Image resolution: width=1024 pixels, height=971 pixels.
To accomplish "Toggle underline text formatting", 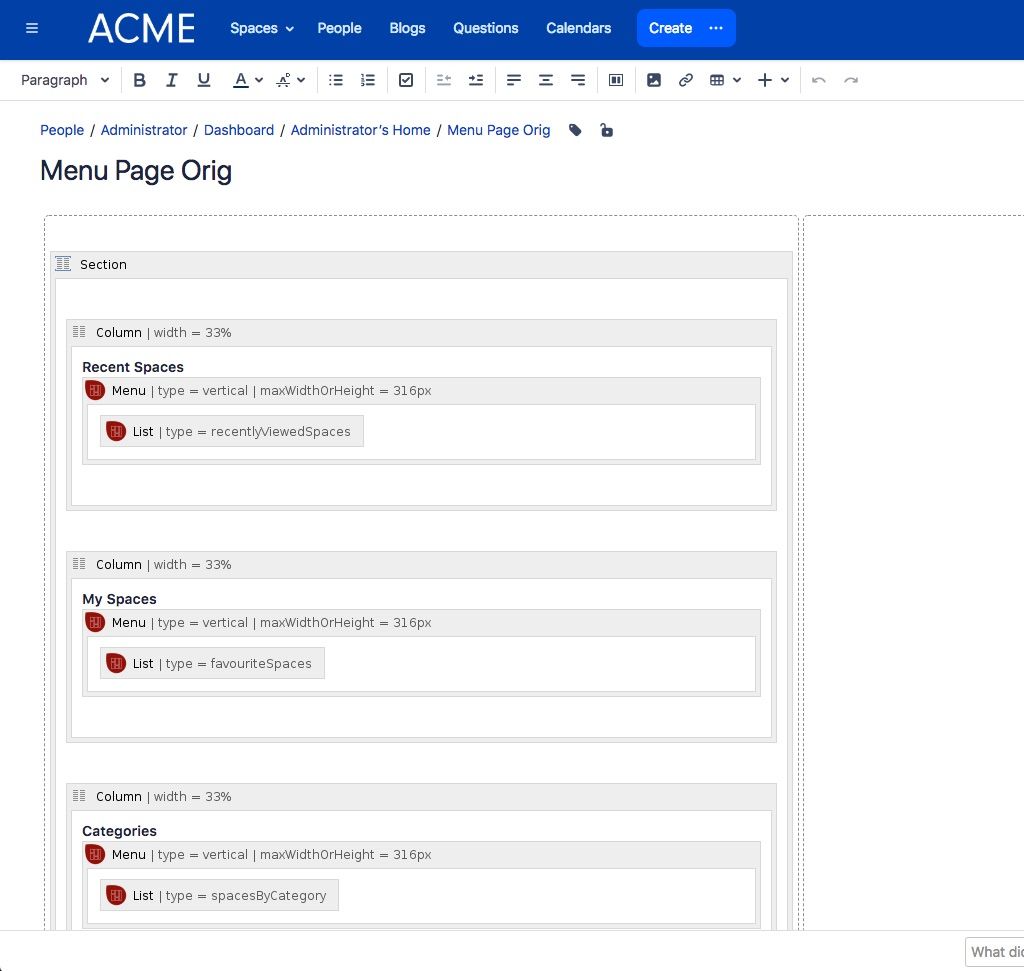I will [x=204, y=80].
